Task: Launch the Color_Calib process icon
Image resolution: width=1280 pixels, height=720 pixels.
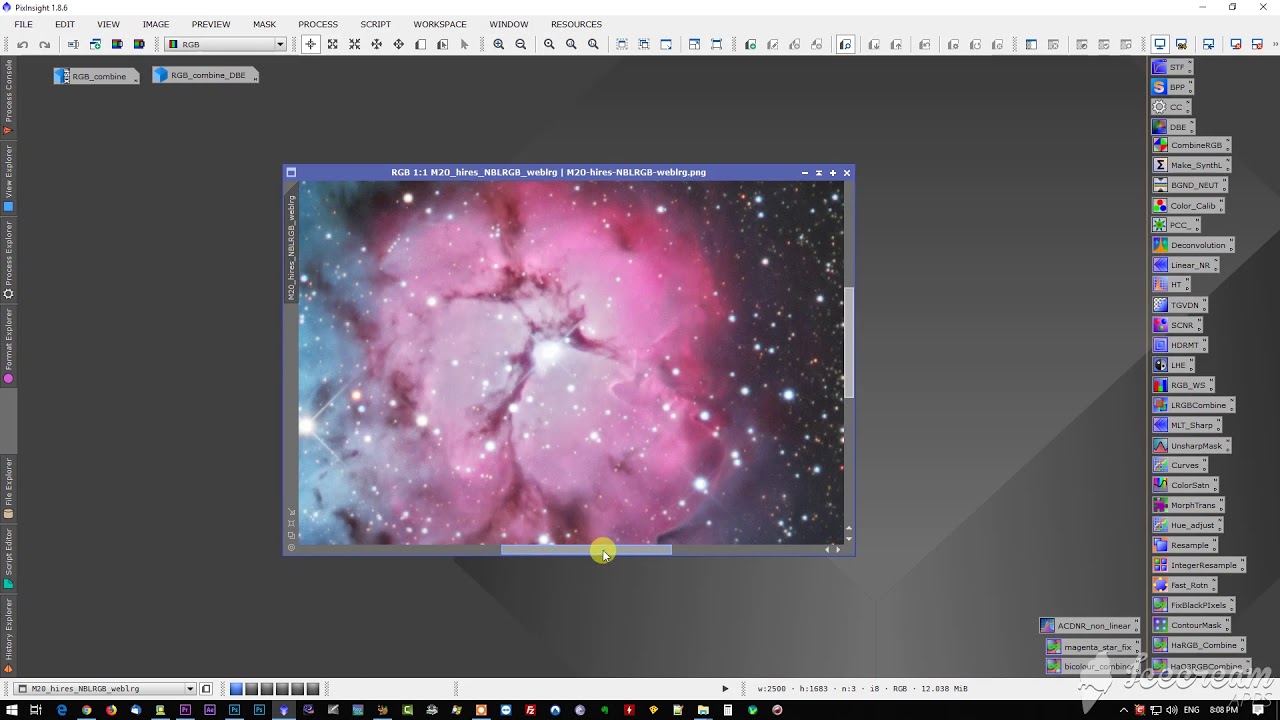Action: (x=1188, y=205)
